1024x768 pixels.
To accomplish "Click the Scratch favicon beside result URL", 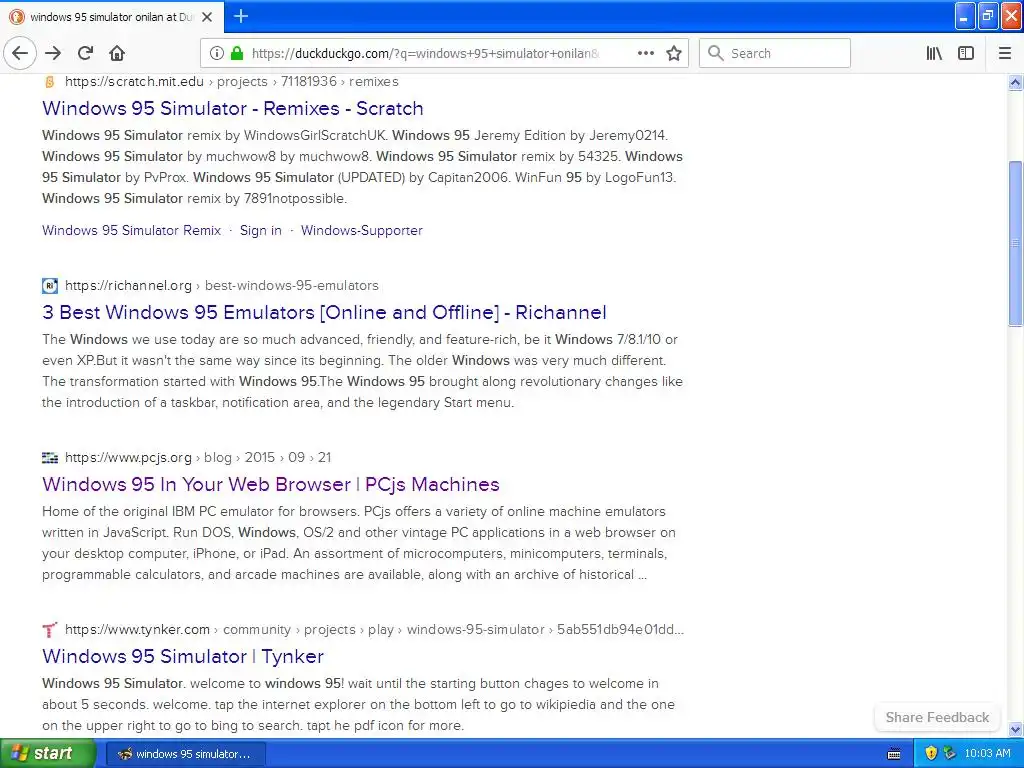I will (50, 82).
